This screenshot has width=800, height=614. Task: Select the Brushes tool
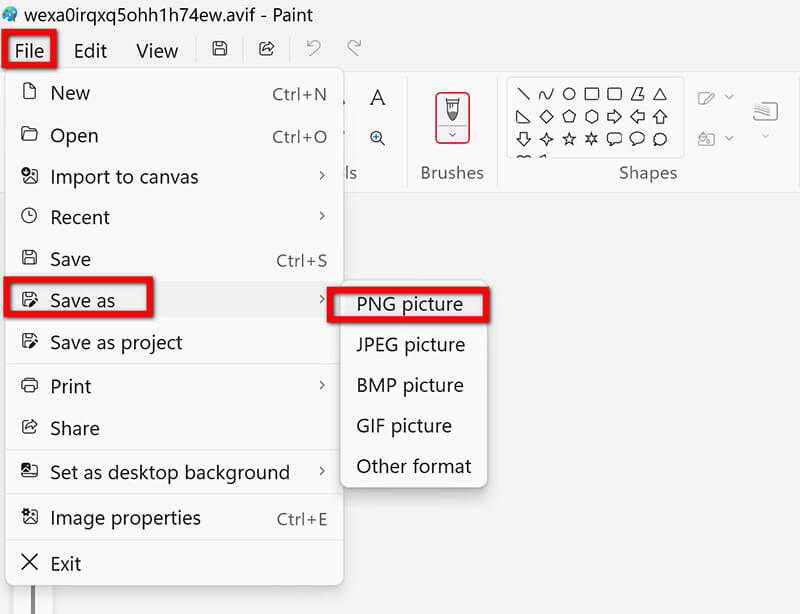(452, 108)
